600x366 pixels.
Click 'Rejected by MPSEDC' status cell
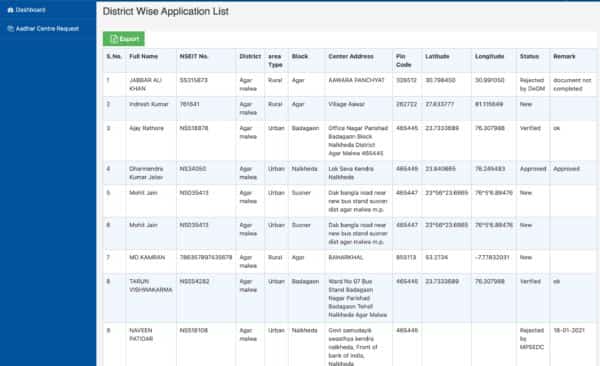[x=532, y=339]
